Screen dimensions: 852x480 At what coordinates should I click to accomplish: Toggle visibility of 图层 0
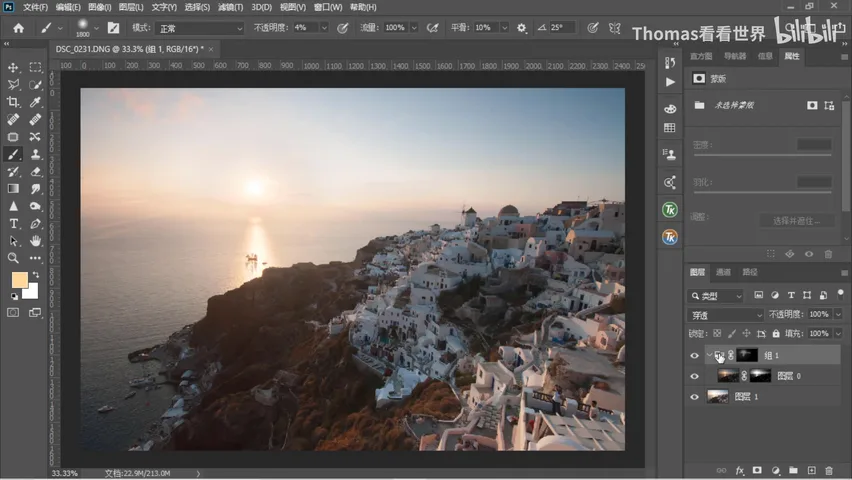694,376
